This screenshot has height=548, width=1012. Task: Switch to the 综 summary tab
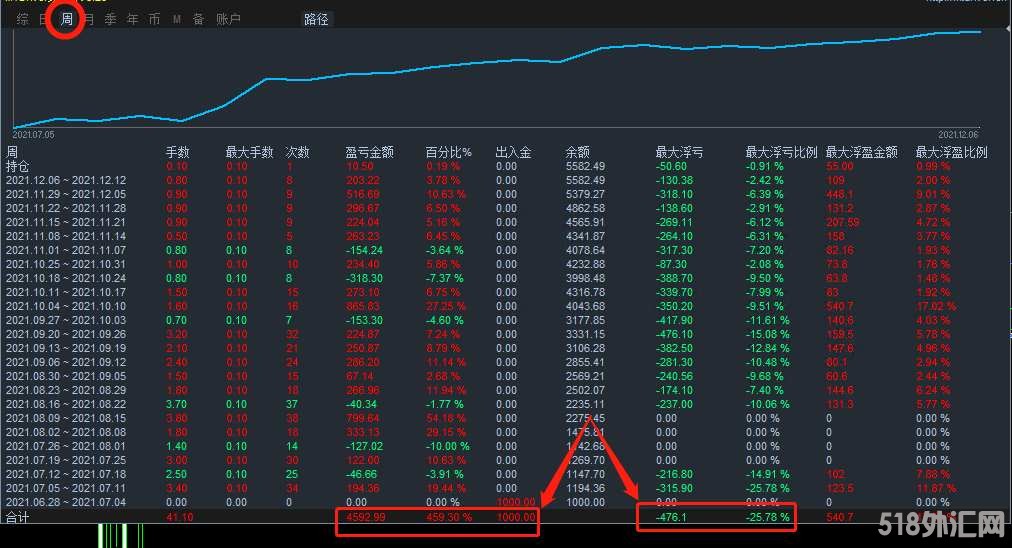tap(22, 19)
